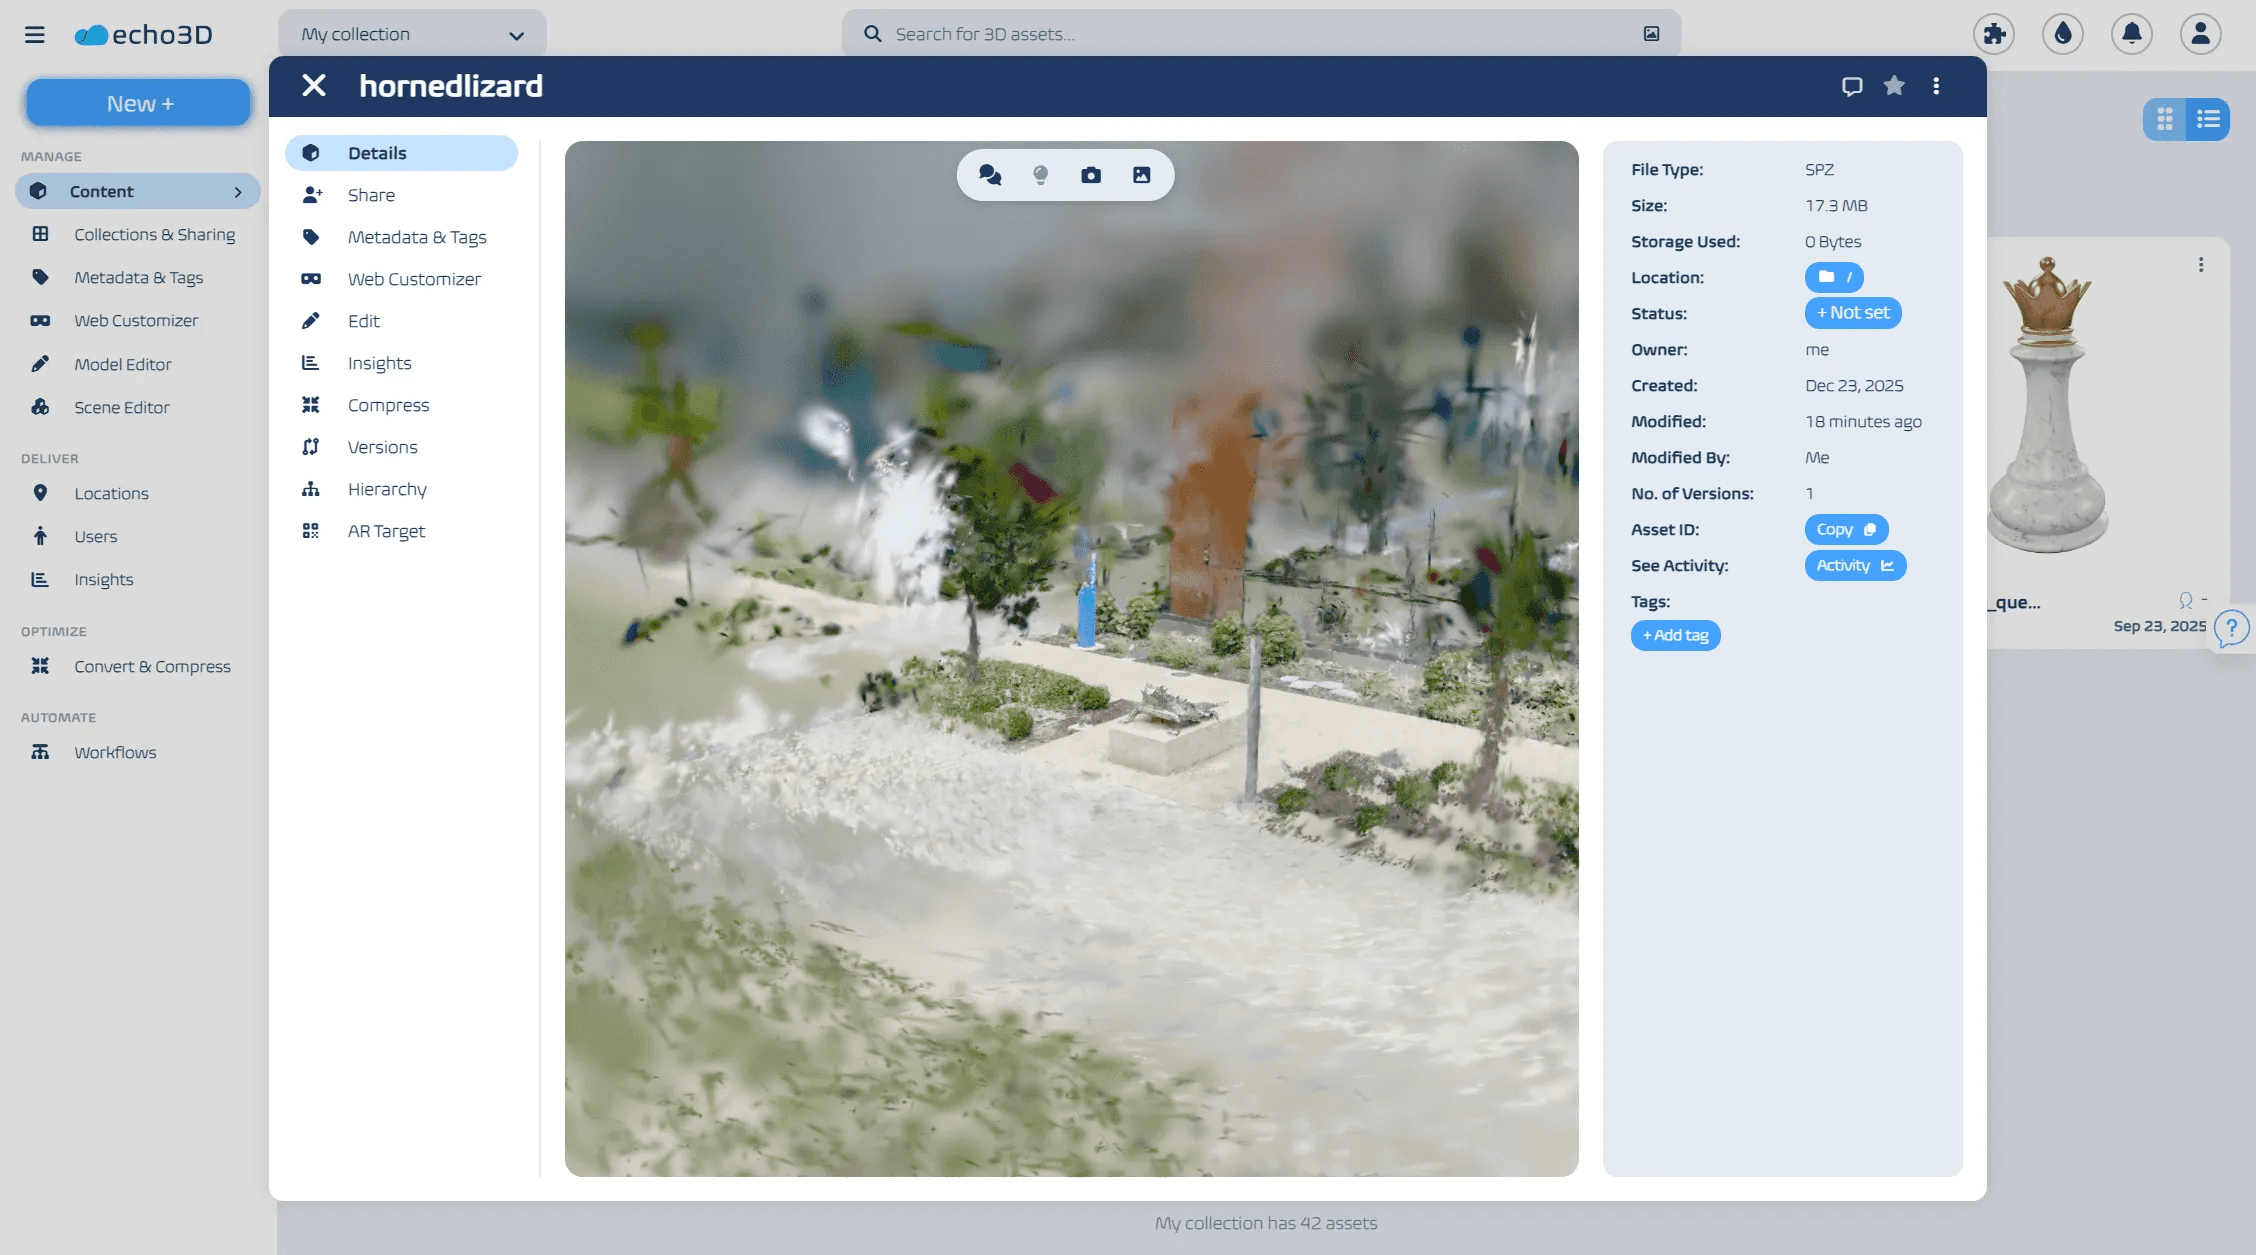Viewport: 2256px width, 1255px height.
Task: Open the hamburger menu icon
Action: (35, 34)
